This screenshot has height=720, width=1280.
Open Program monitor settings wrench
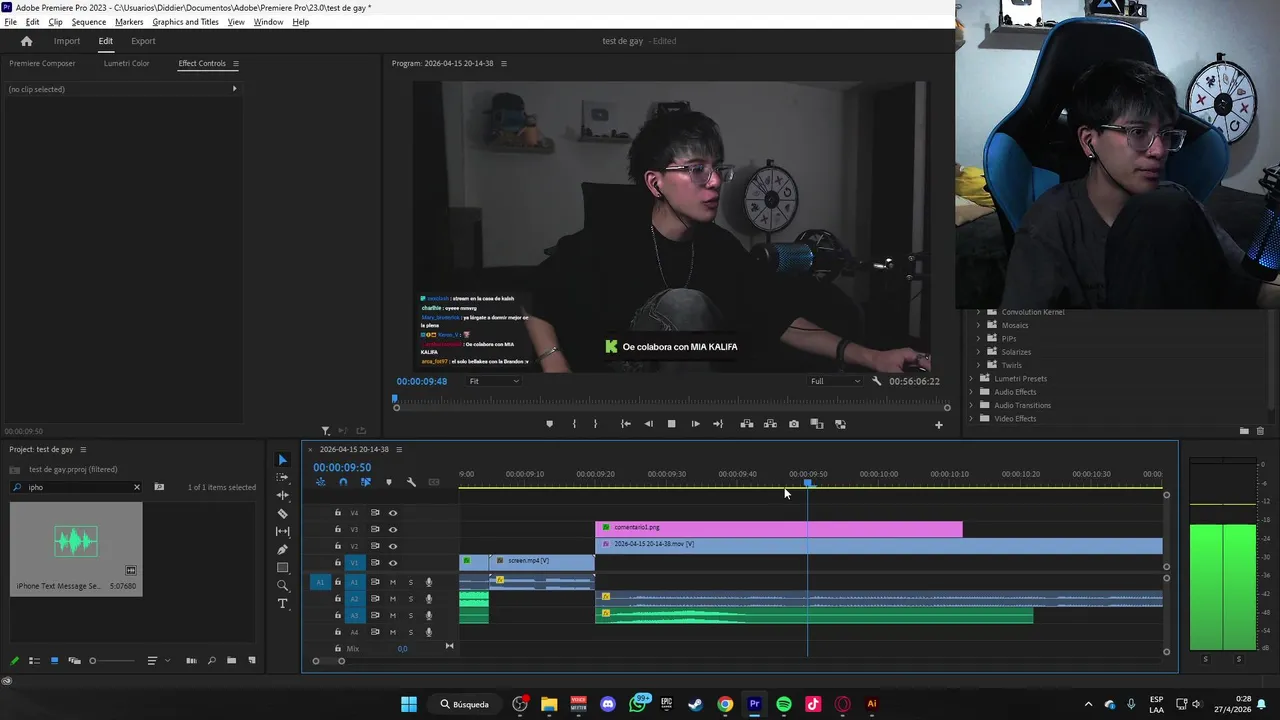tap(877, 381)
